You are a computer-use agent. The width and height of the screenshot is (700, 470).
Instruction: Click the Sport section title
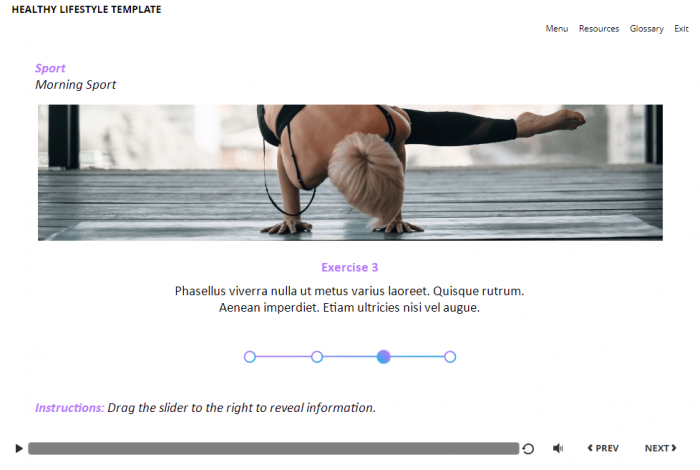50,68
